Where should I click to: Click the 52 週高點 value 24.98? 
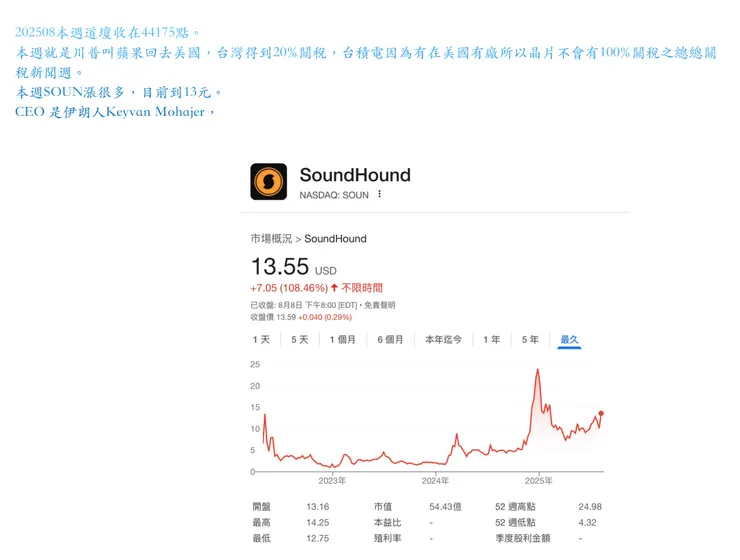pyautogui.click(x=590, y=507)
